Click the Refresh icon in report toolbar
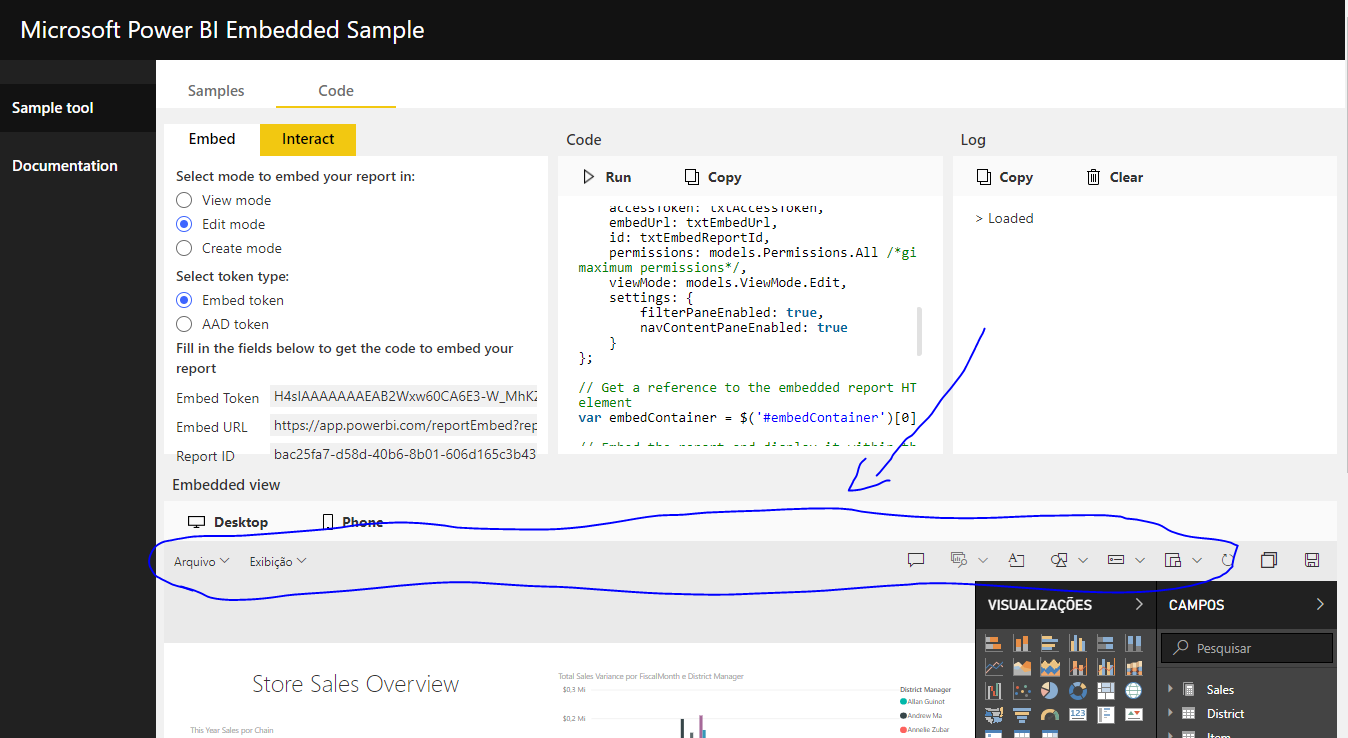 pos(1227,560)
